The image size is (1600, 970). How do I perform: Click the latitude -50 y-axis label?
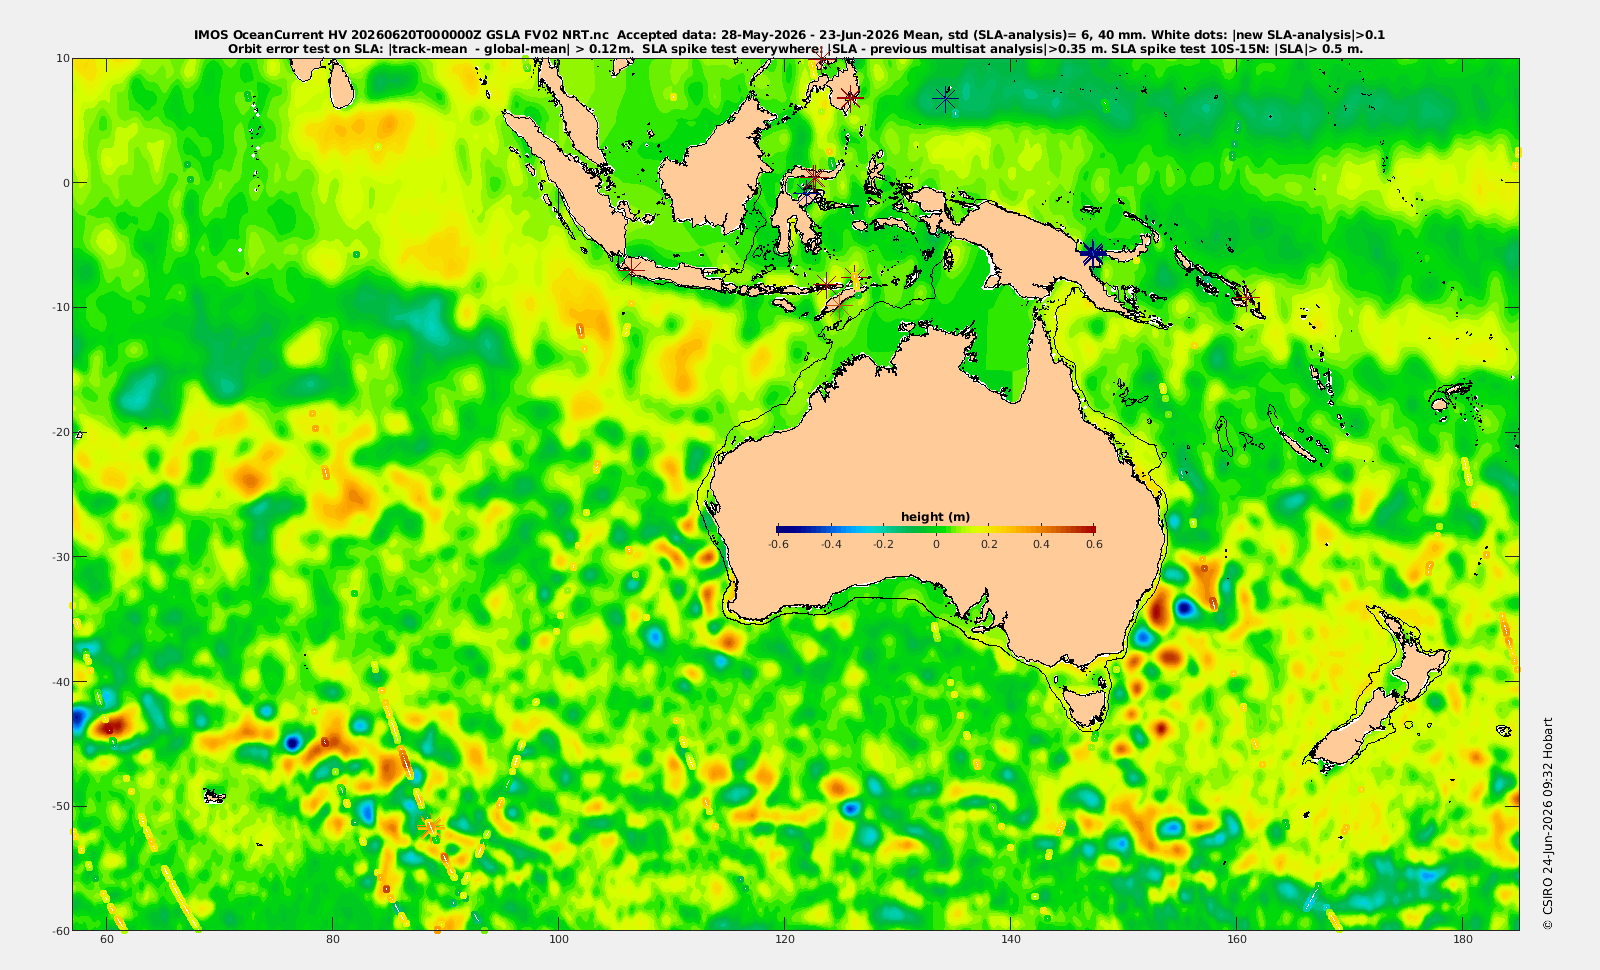(x=60, y=806)
